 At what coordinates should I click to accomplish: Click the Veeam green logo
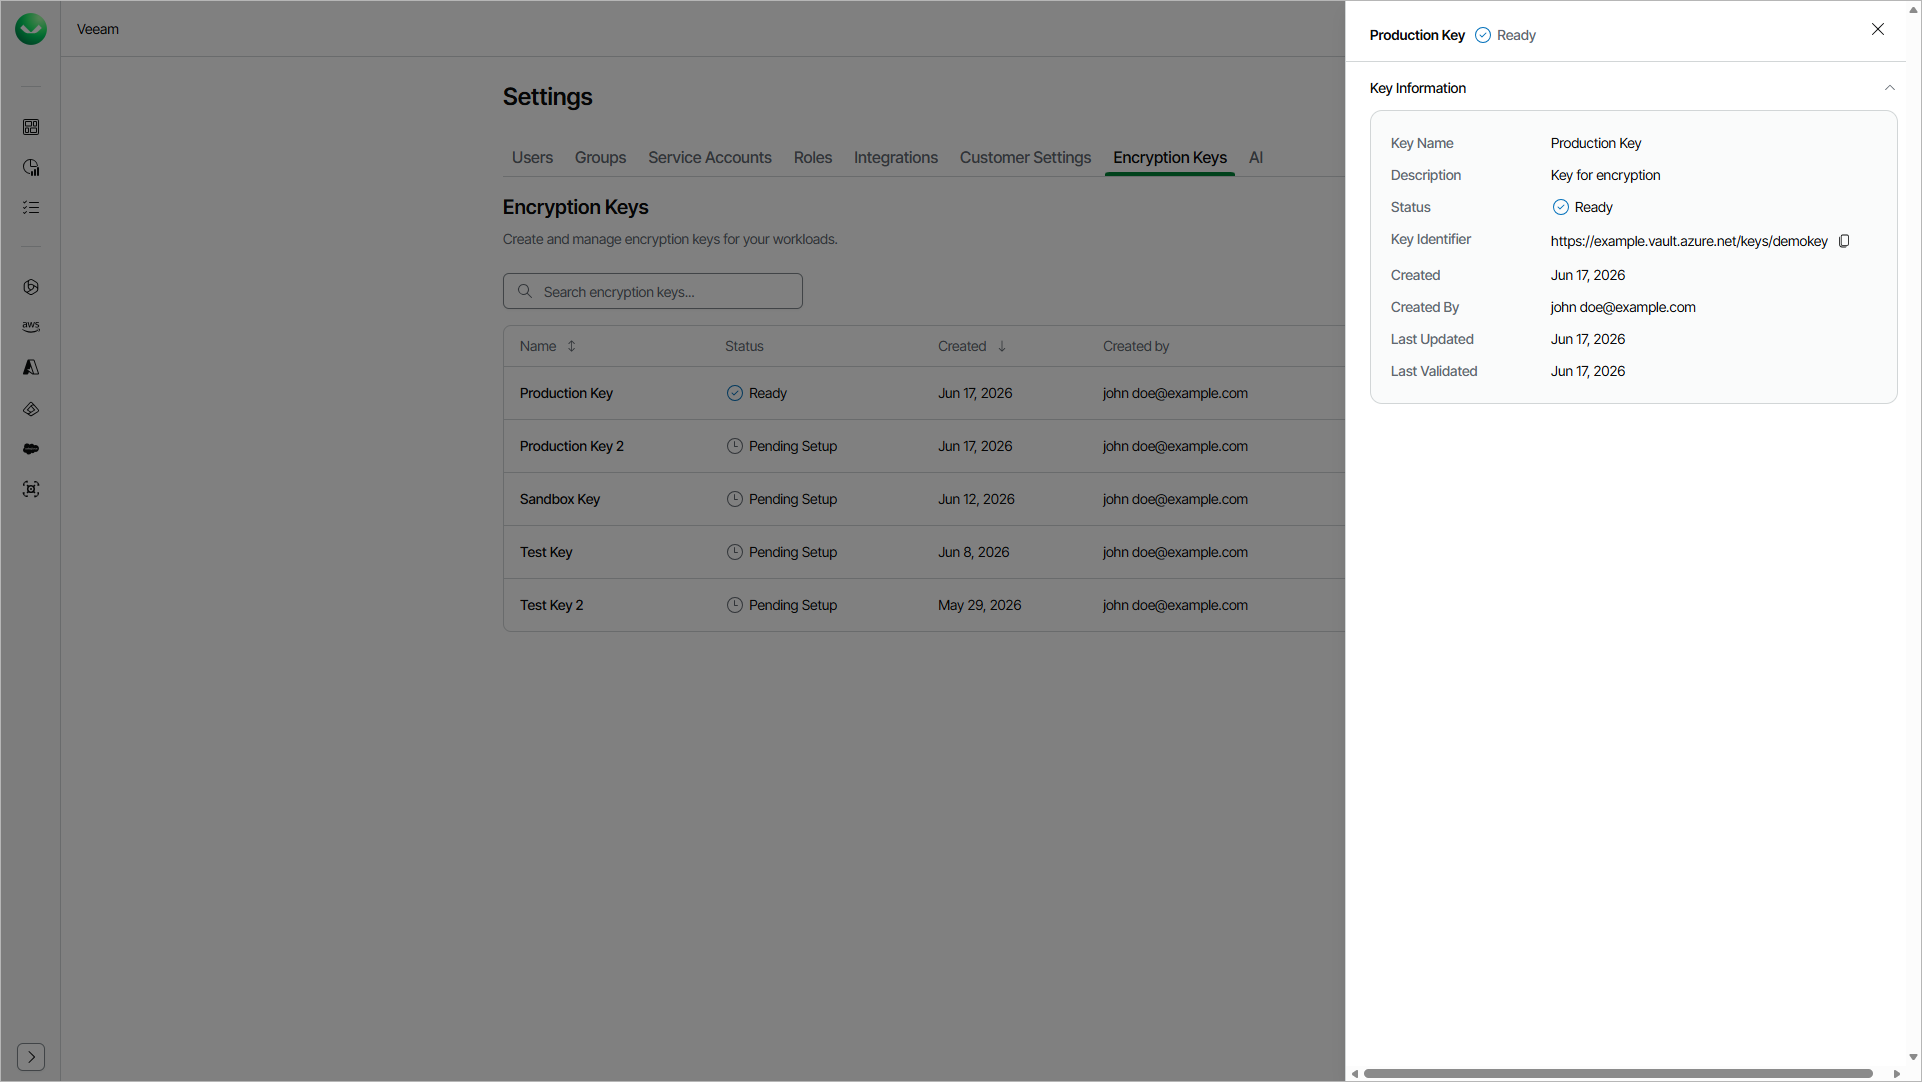[31, 29]
